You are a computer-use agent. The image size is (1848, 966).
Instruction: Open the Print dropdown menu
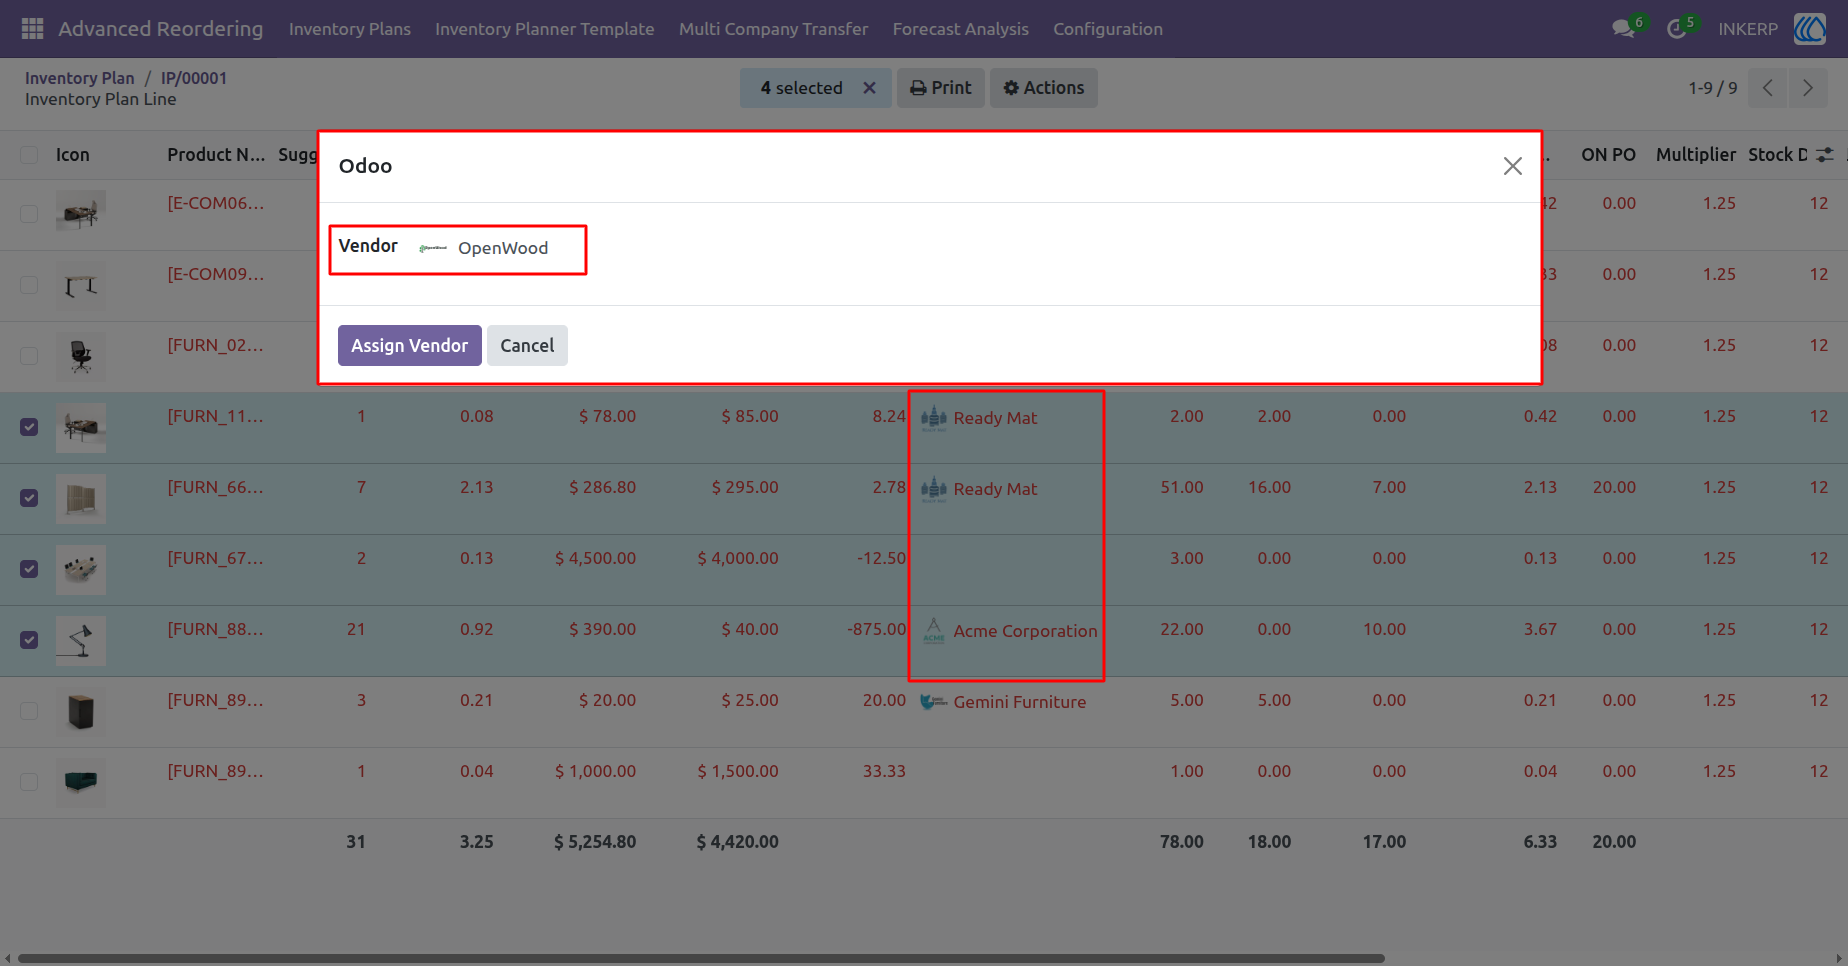coord(941,88)
